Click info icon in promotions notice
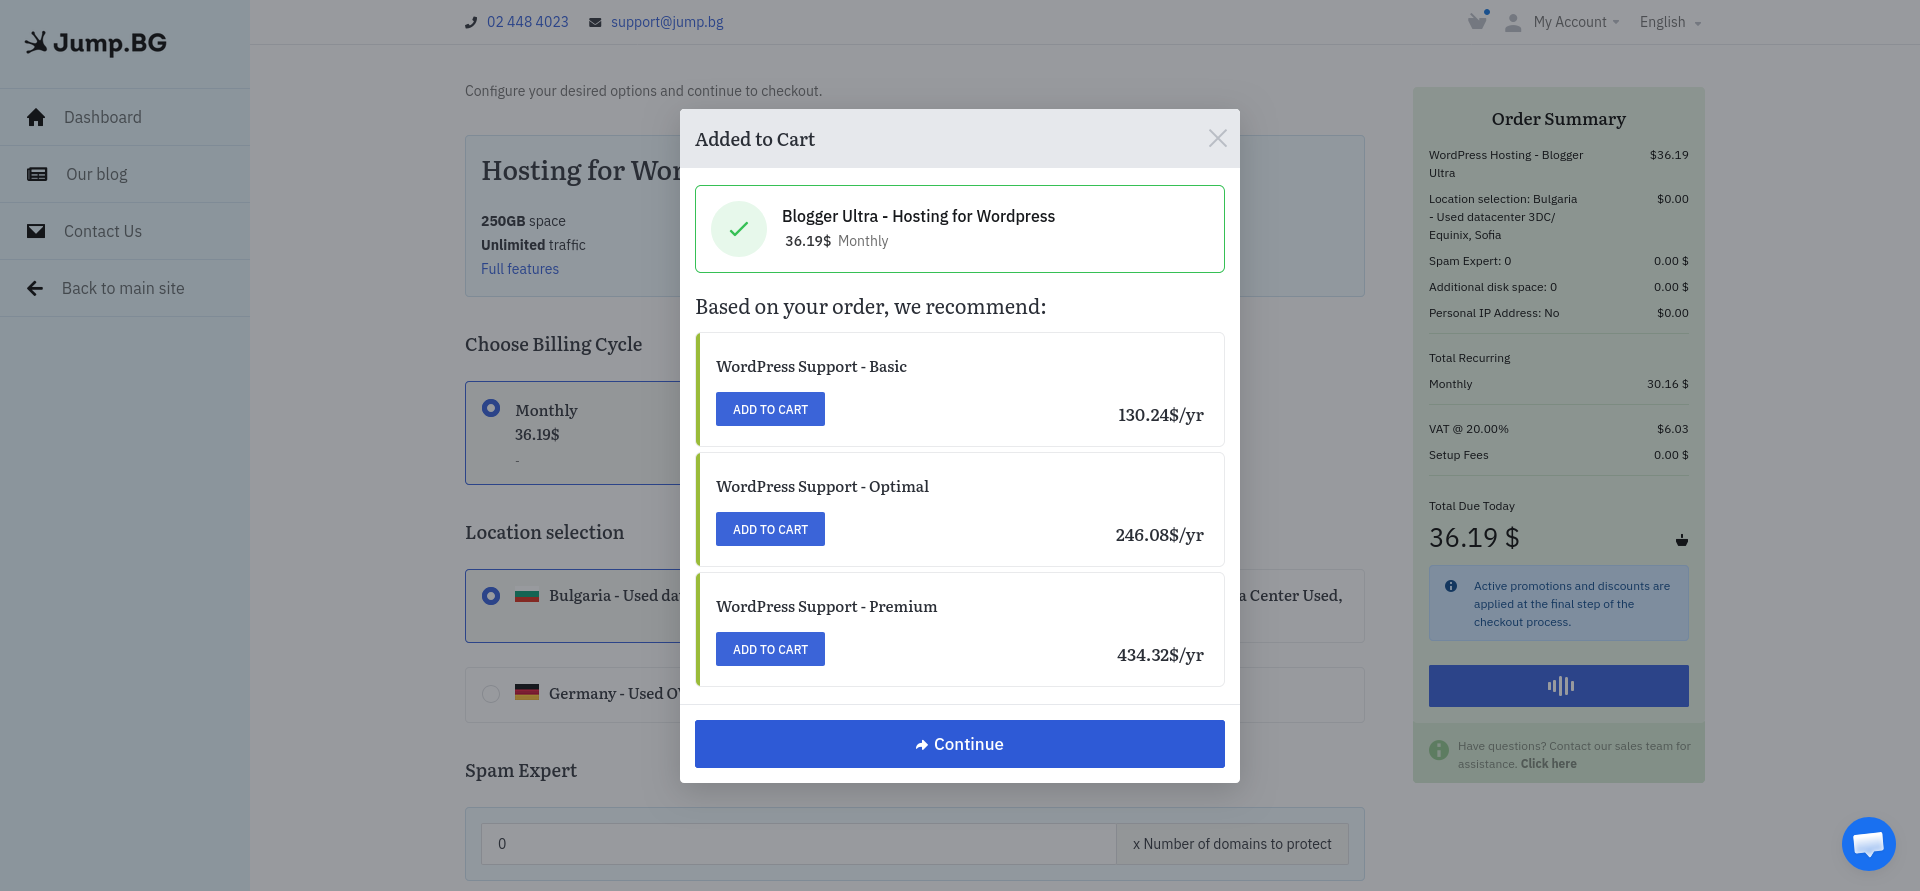Screen dimensions: 1920x891 point(1451,586)
